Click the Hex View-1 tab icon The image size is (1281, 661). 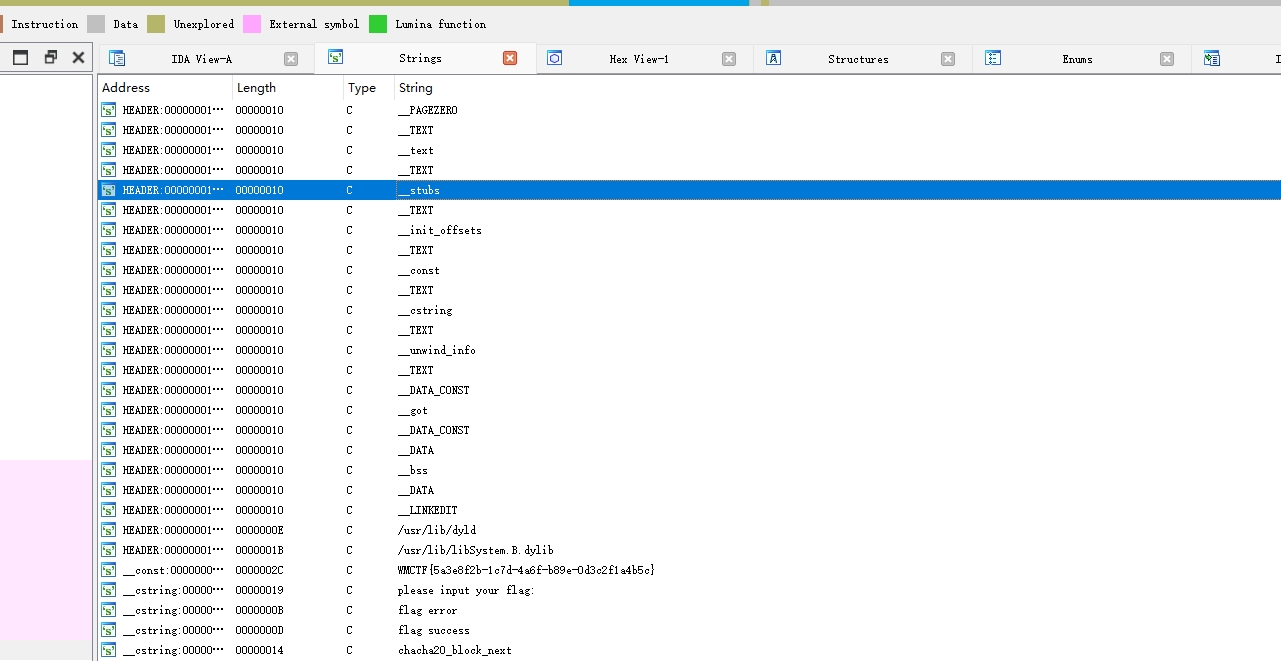555,59
